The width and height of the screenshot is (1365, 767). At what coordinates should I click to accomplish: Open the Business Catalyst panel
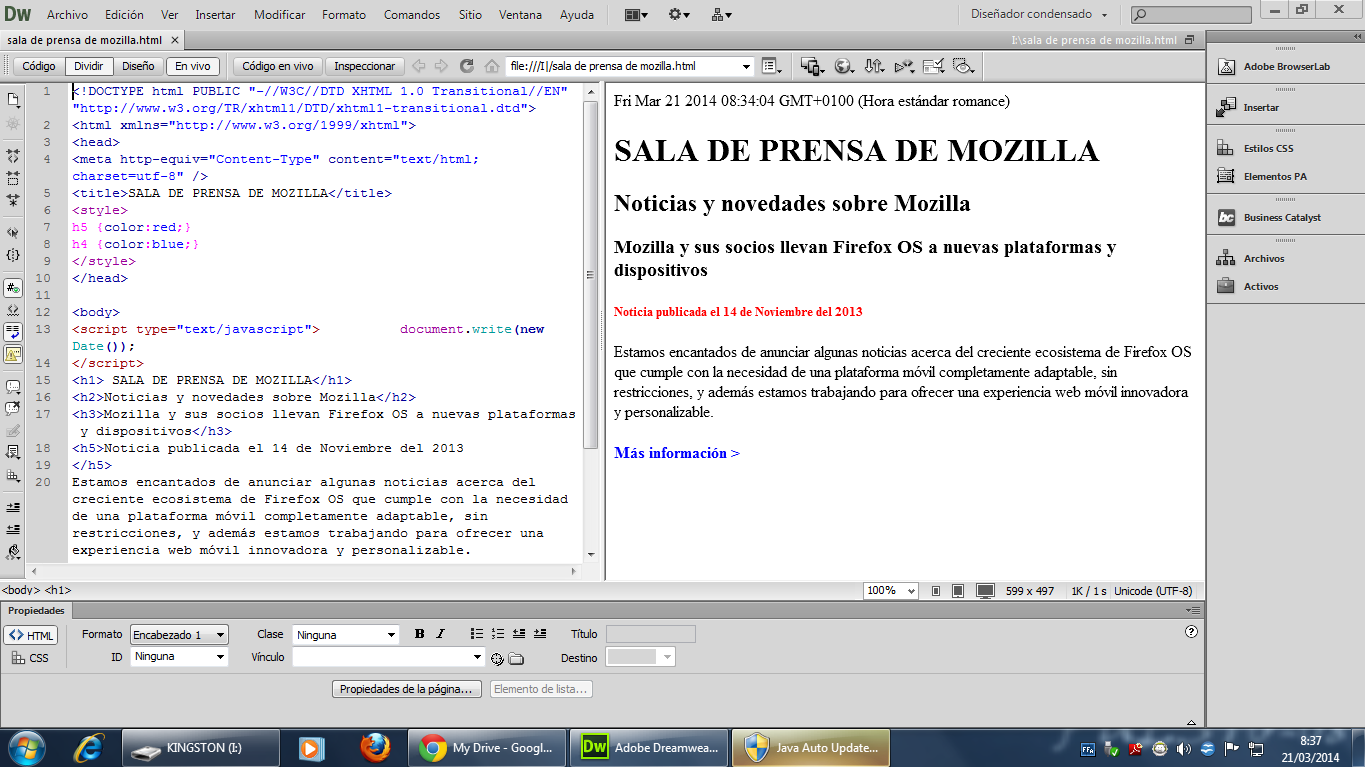tap(1284, 217)
